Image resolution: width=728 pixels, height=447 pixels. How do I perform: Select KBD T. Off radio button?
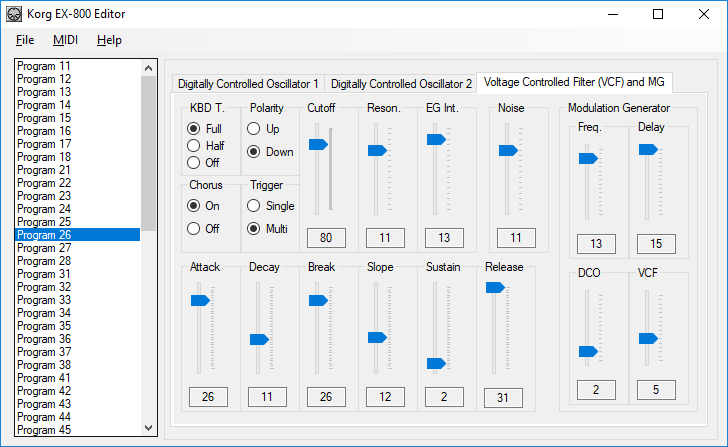pyautogui.click(x=203, y=163)
